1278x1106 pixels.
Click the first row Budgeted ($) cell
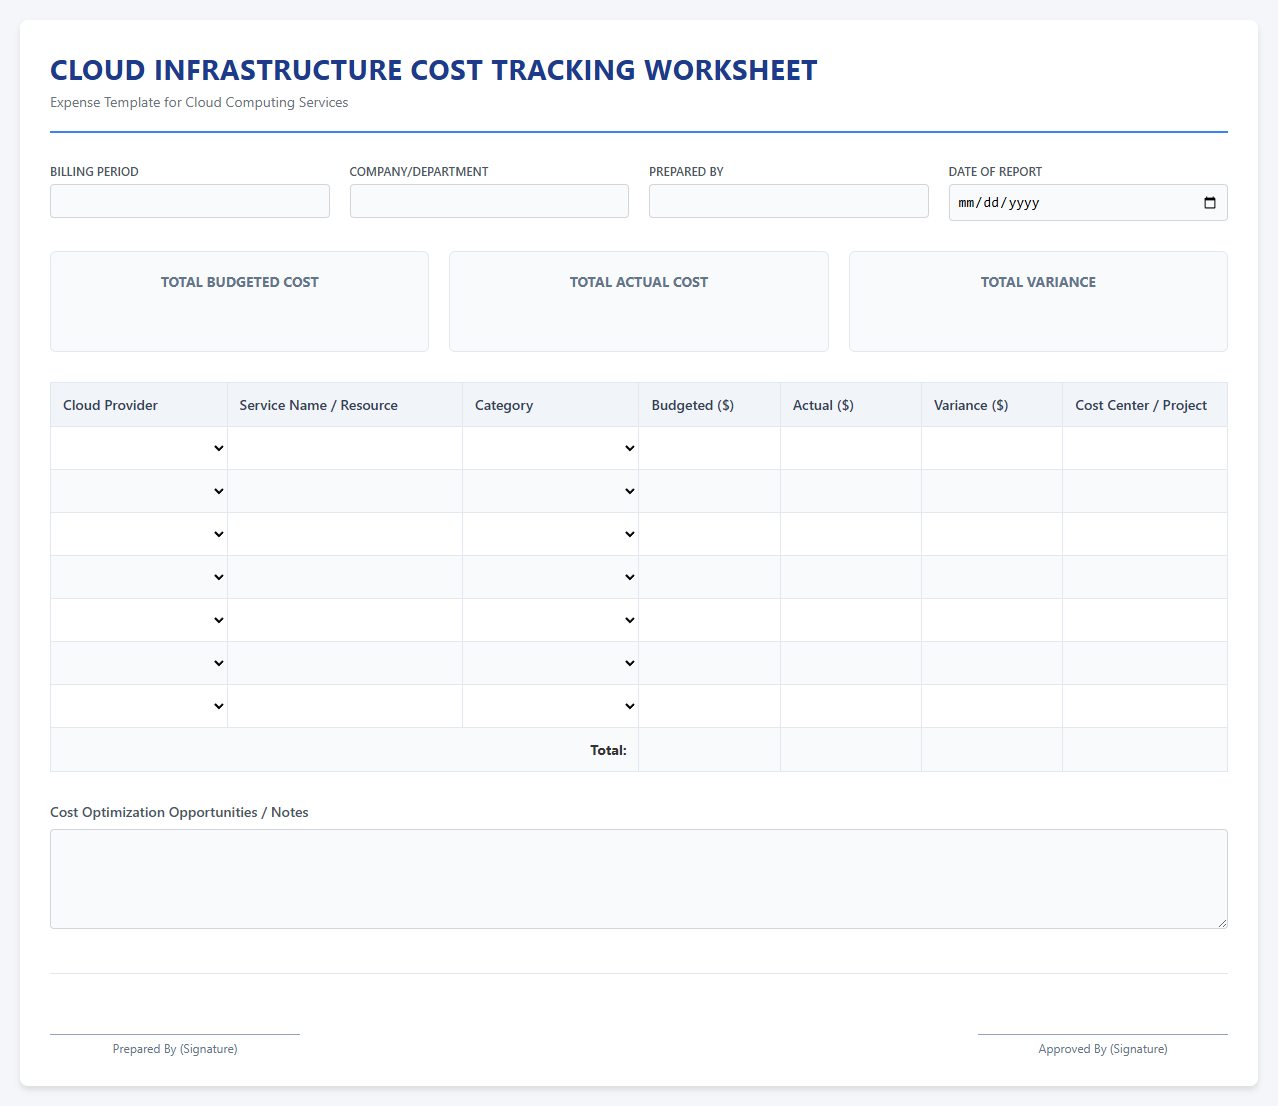(x=709, y=448)
